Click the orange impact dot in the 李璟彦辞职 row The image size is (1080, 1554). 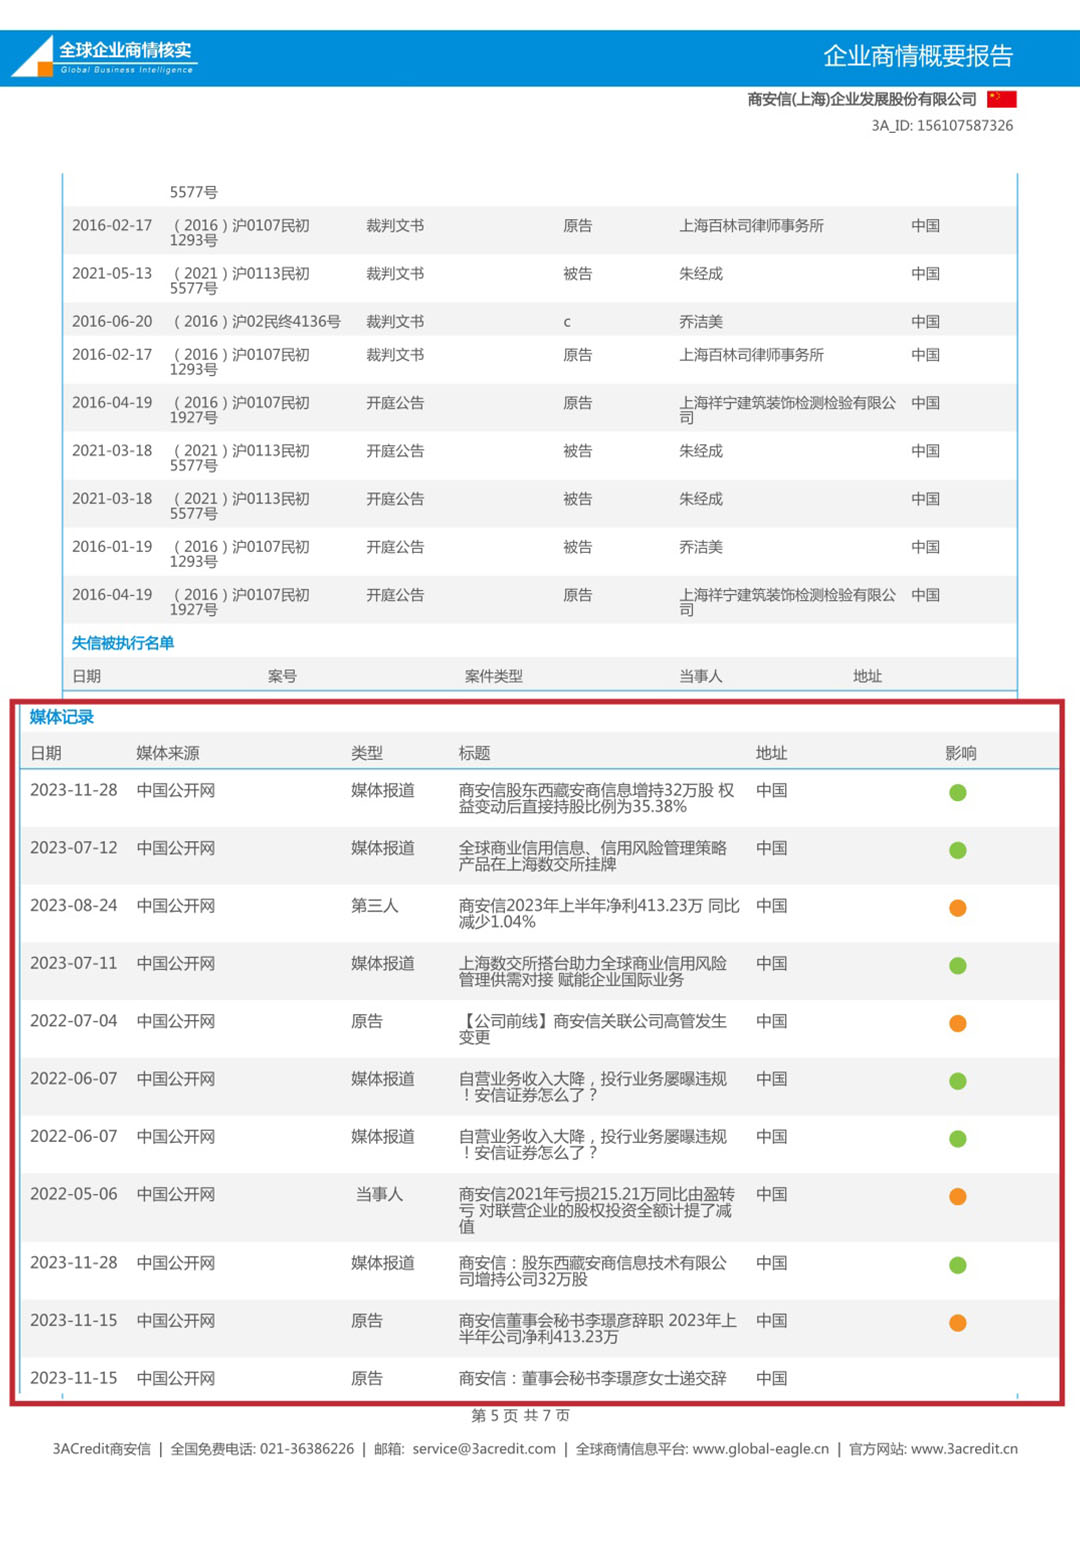point(958,1323)
